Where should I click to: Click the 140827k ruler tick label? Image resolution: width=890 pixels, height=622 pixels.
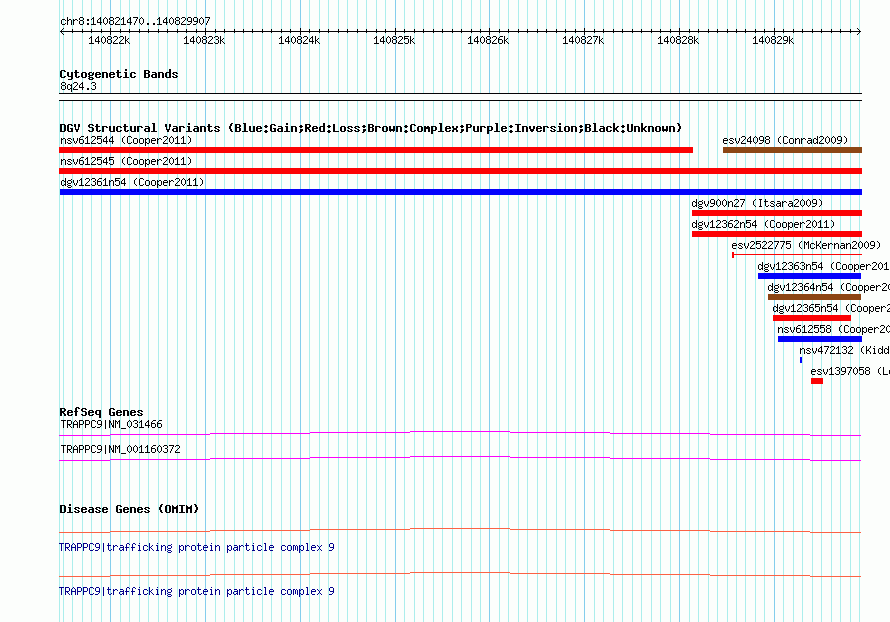pyautogui.click(x=583, y=41)
